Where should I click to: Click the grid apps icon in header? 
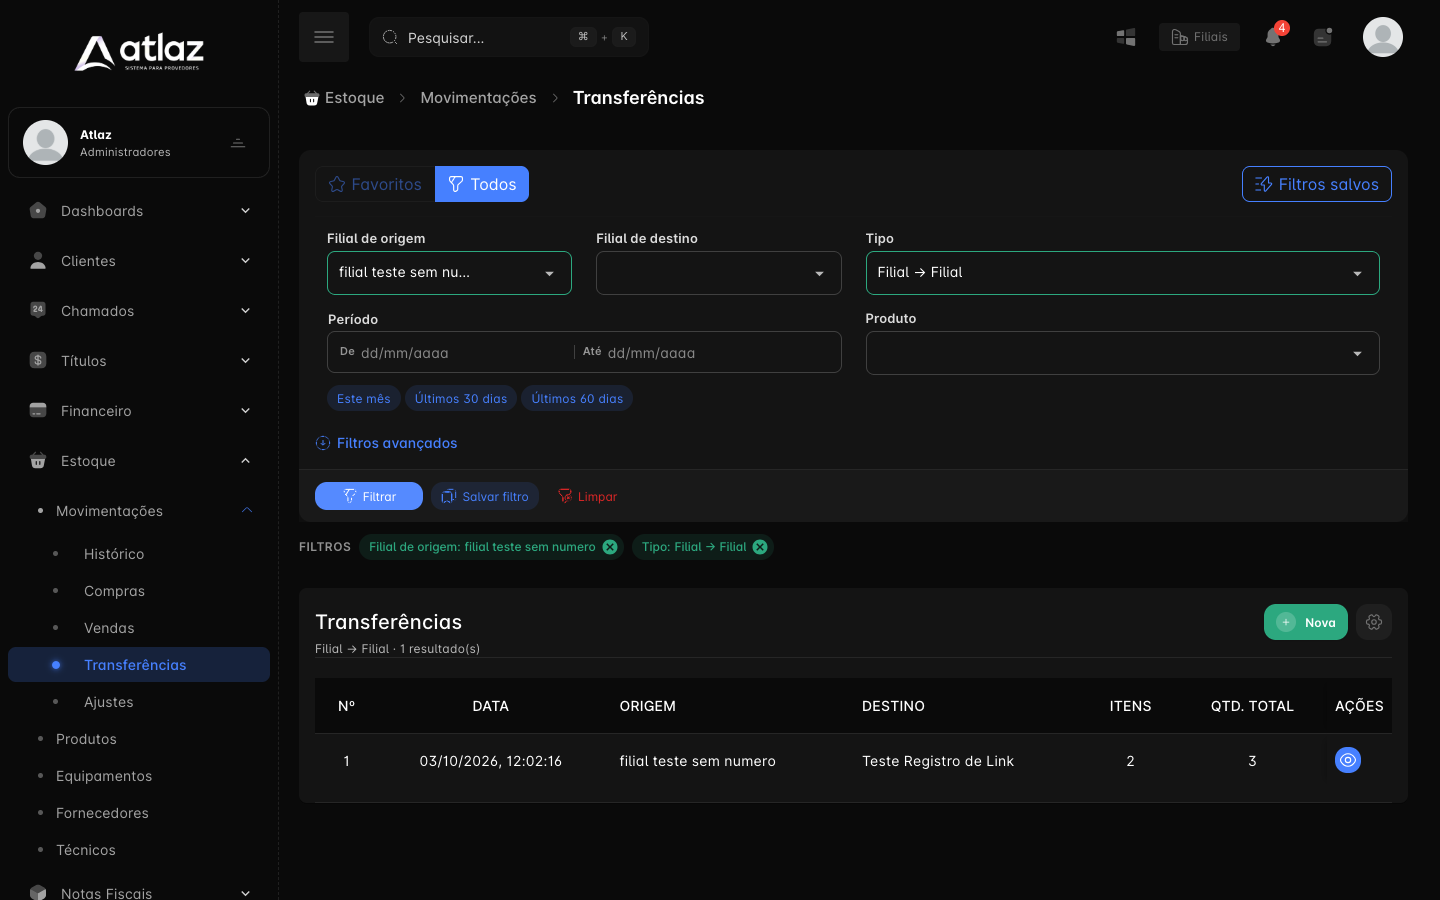pos(1126,37)
